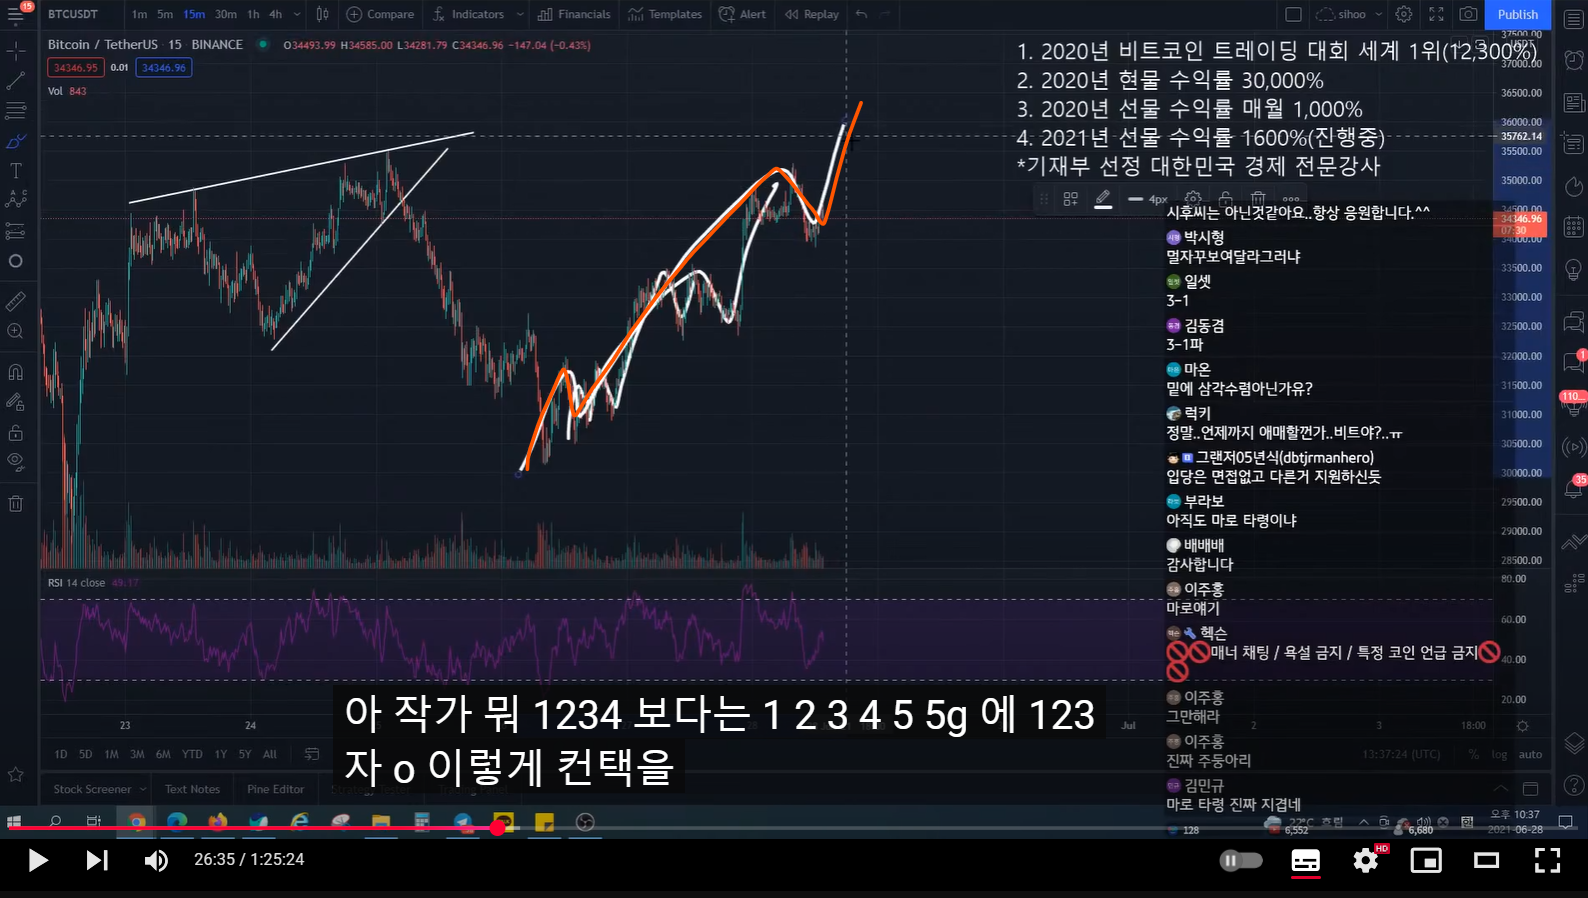The image size is (1588, 898).
Task: Select the patterns drawing tool
Action: [16, 201]
